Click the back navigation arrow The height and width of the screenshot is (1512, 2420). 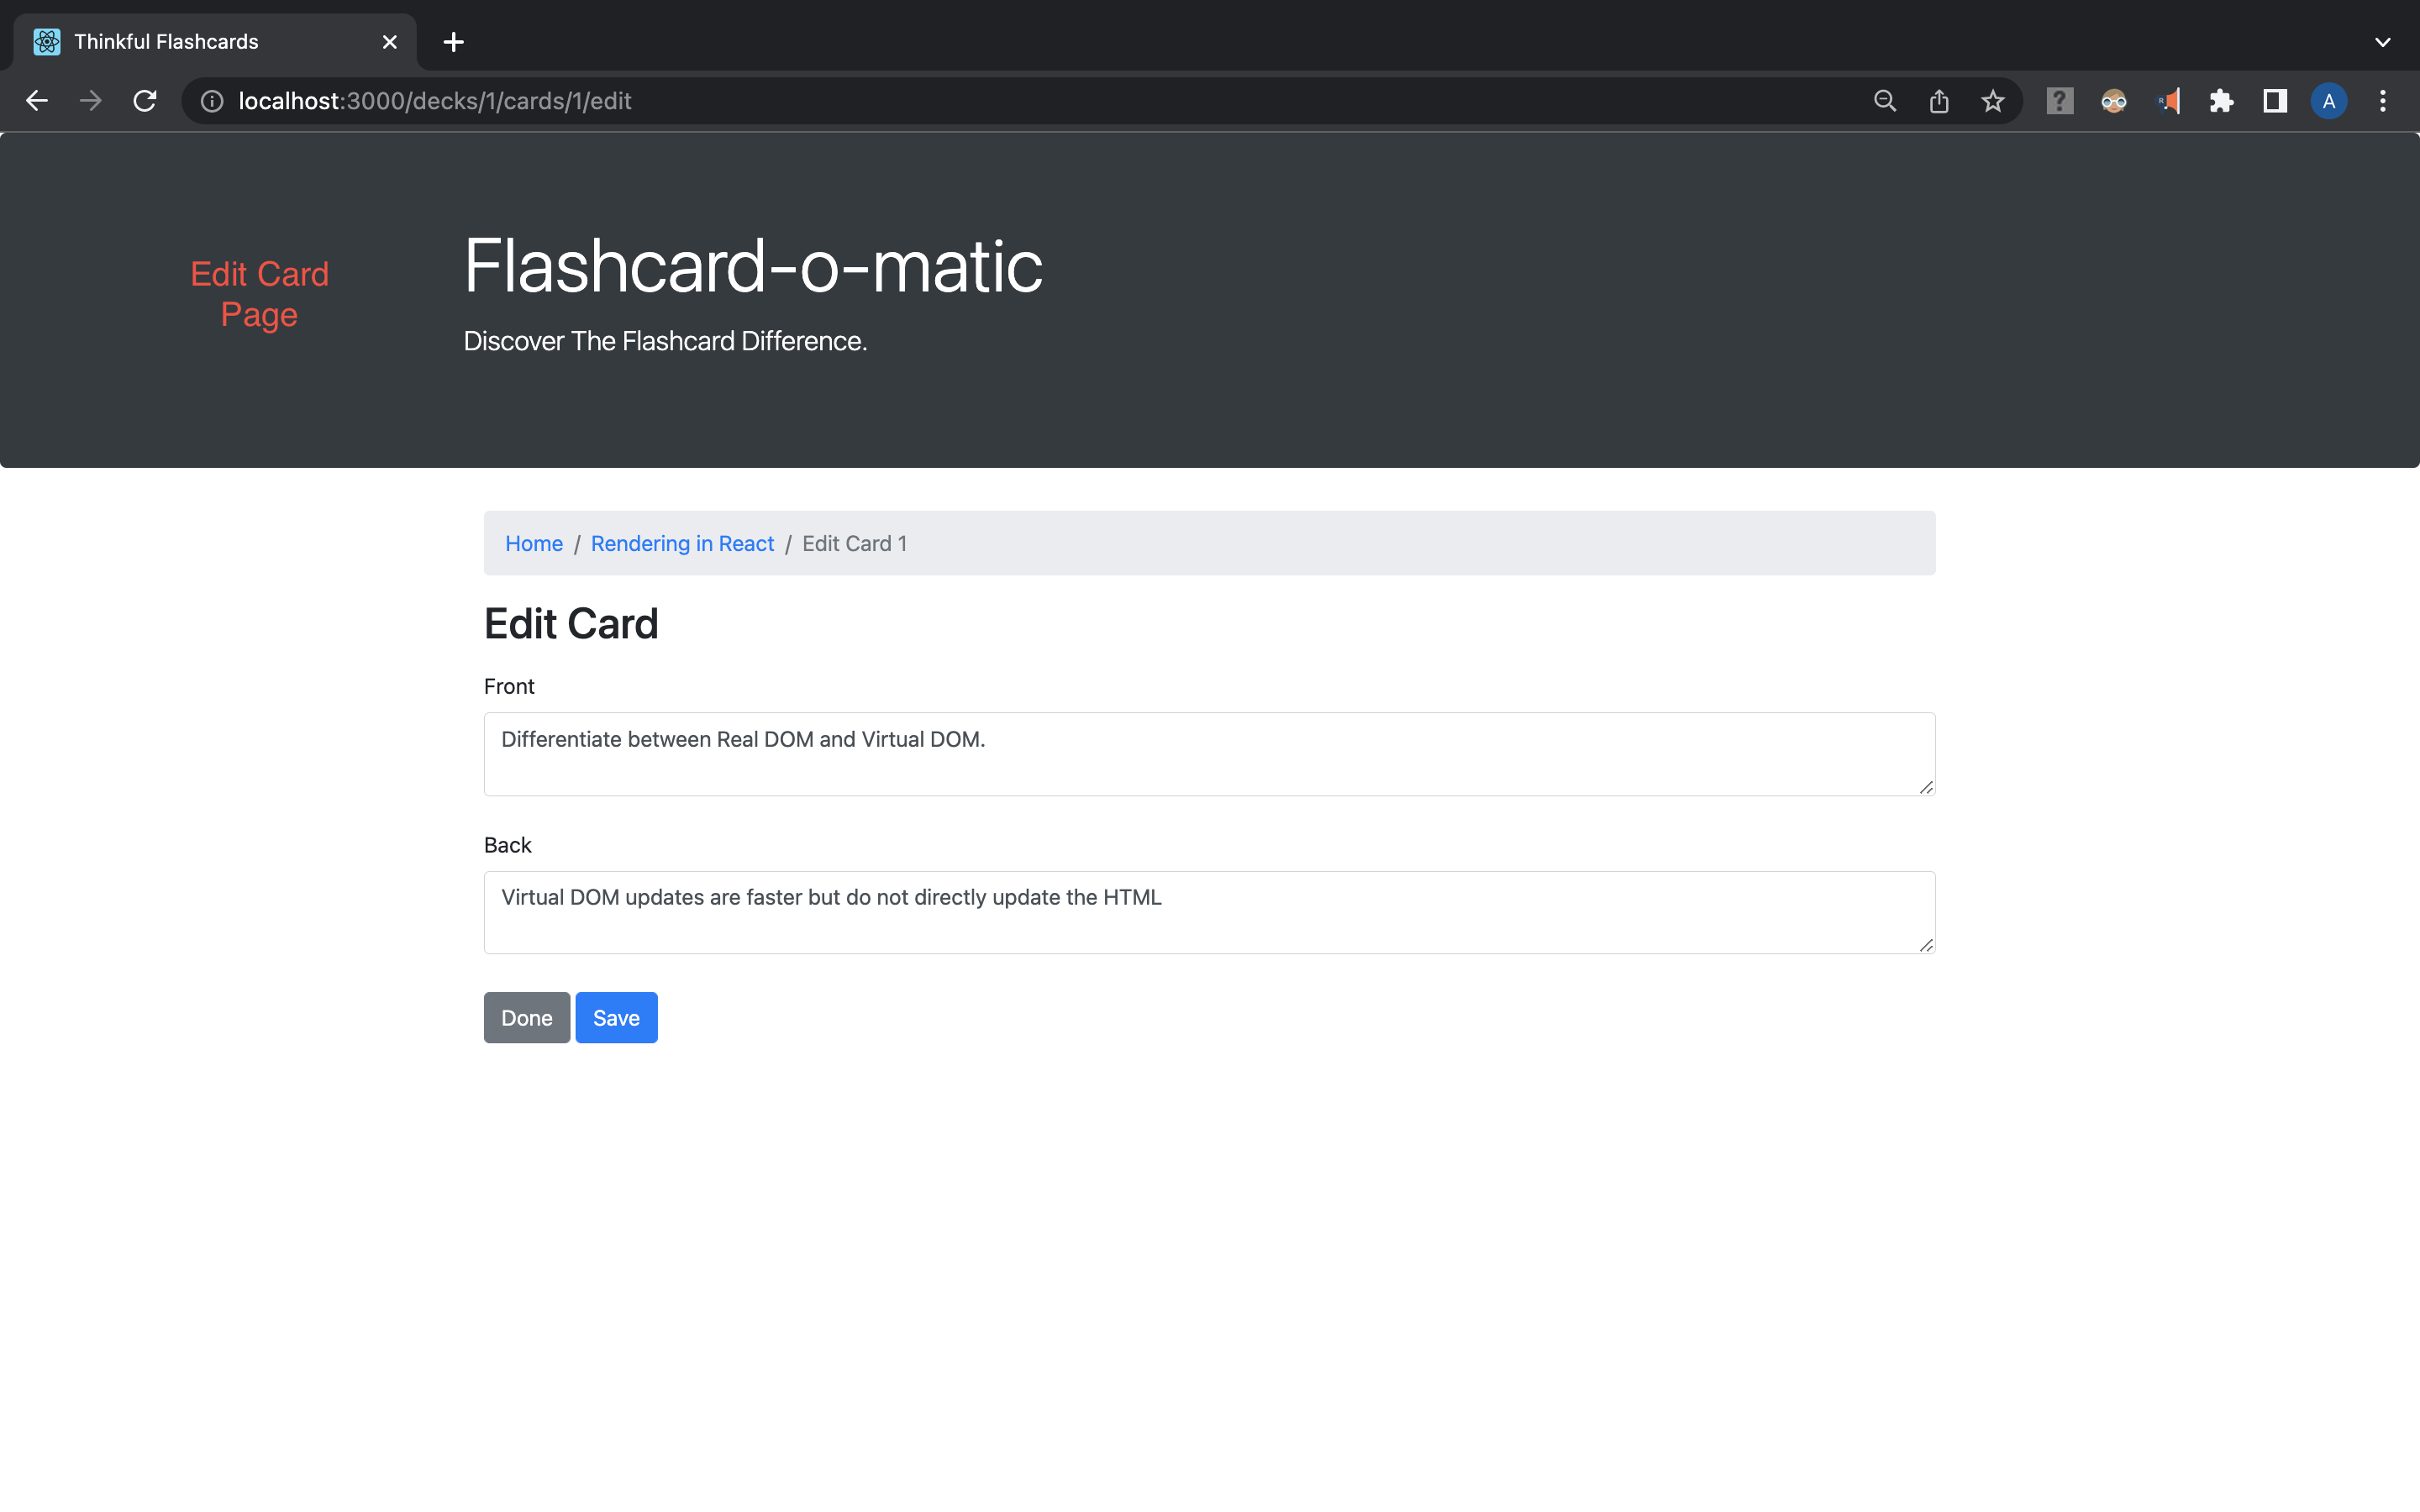coord(37,100)
